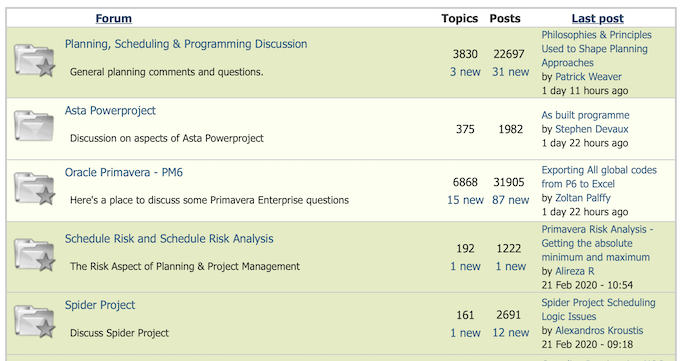Click topic count 6868
Image resolution: width=680 pixels, height=361 pixels.
coord(465,182)
